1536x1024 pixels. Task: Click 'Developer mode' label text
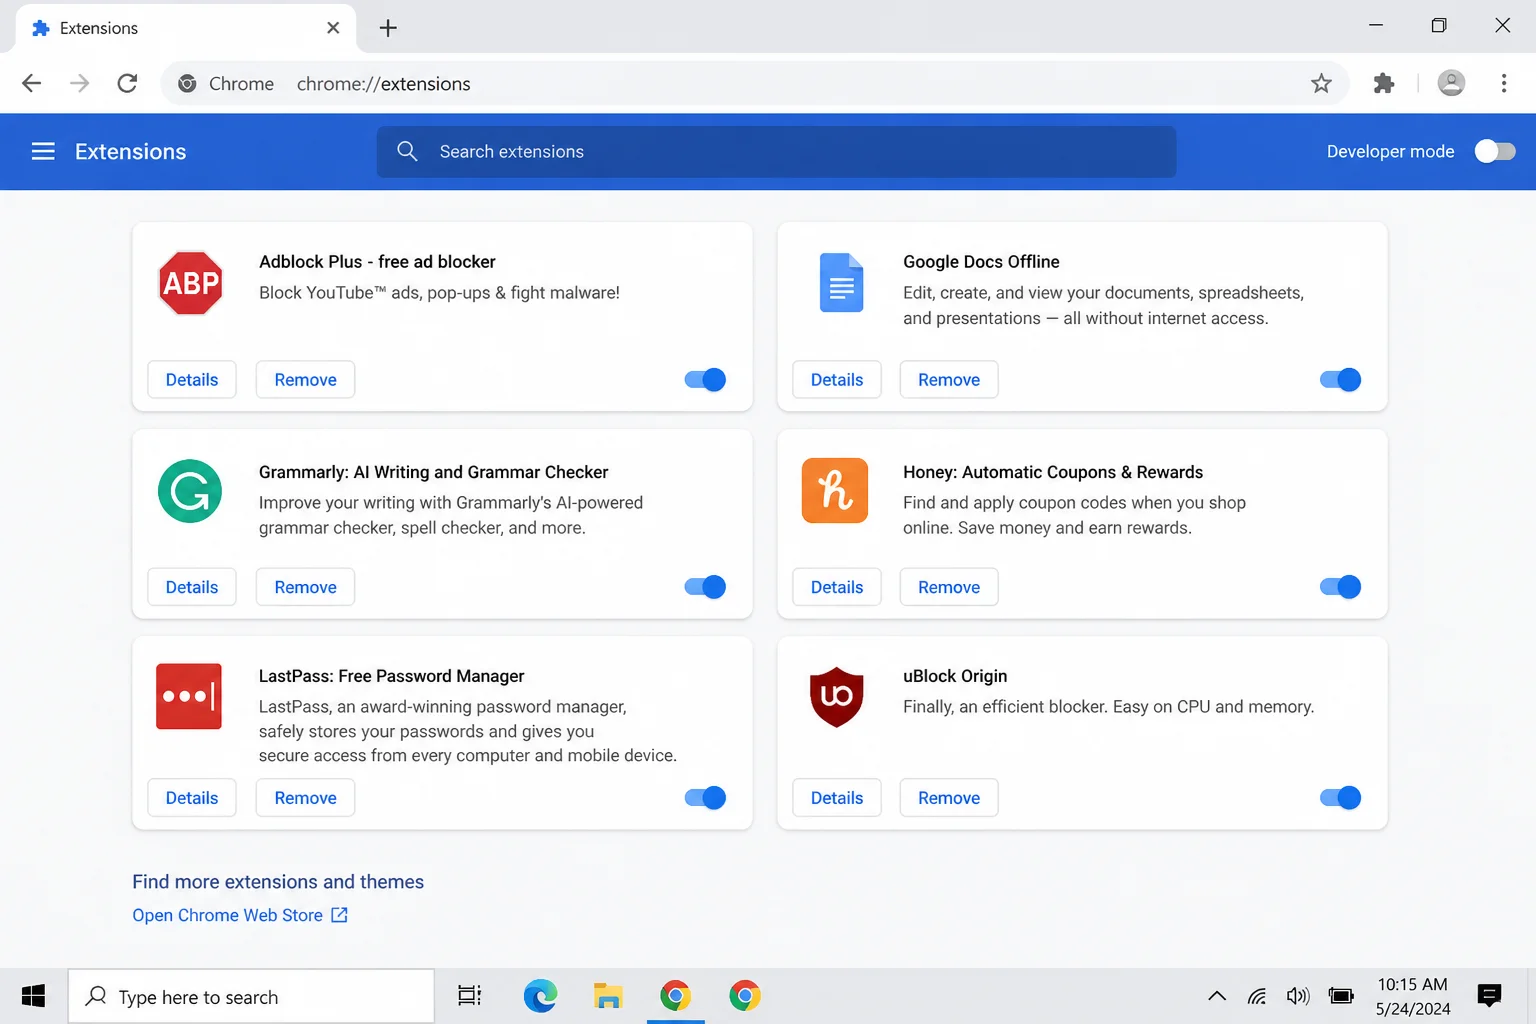point(1390,151)
